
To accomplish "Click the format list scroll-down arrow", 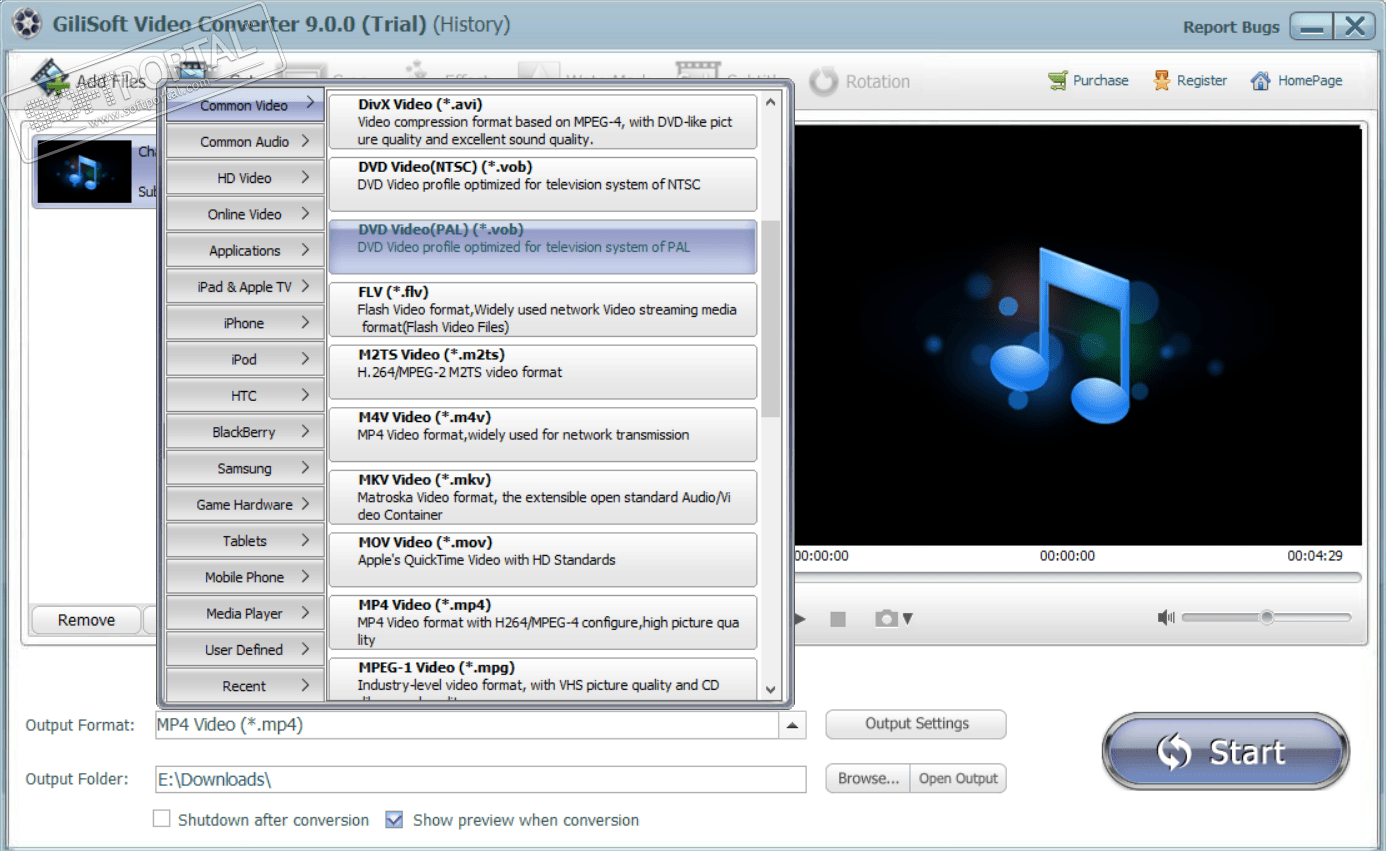I will [x=770, y=690].
